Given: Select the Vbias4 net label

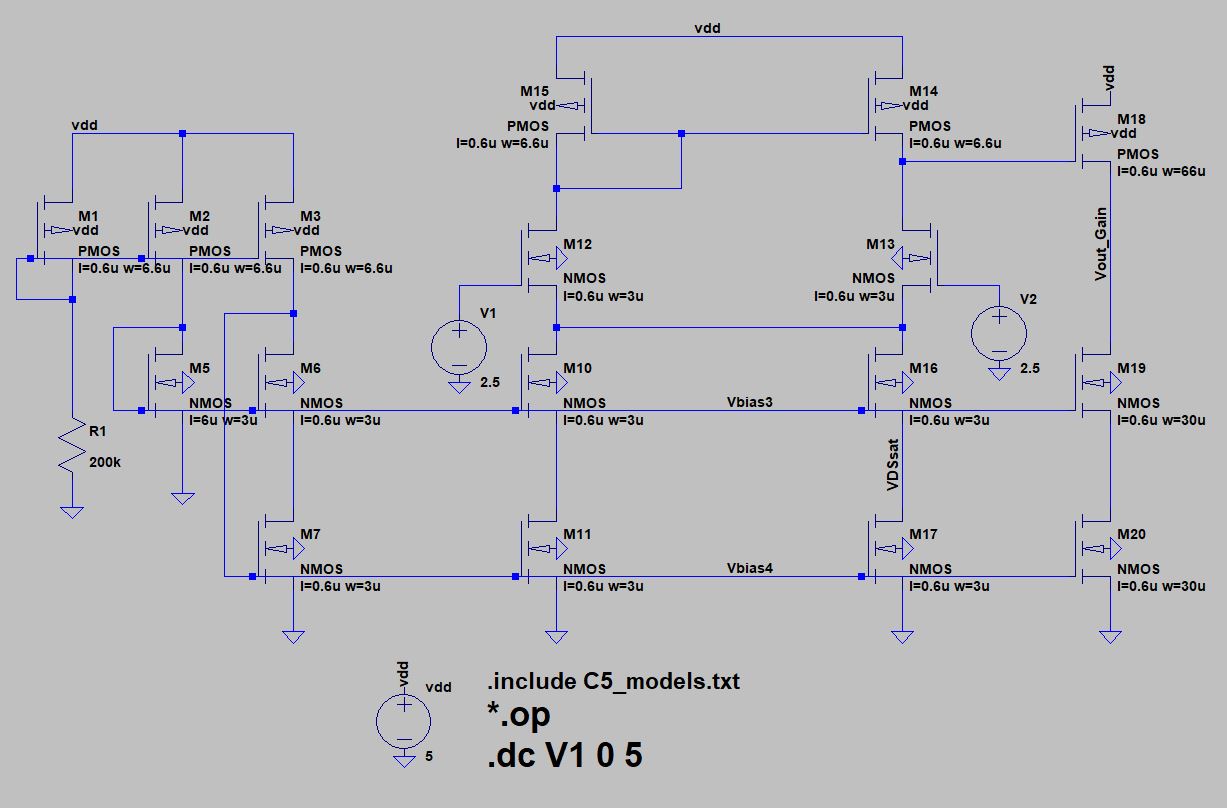Looking at the screenshot, I should pos(750,567).
